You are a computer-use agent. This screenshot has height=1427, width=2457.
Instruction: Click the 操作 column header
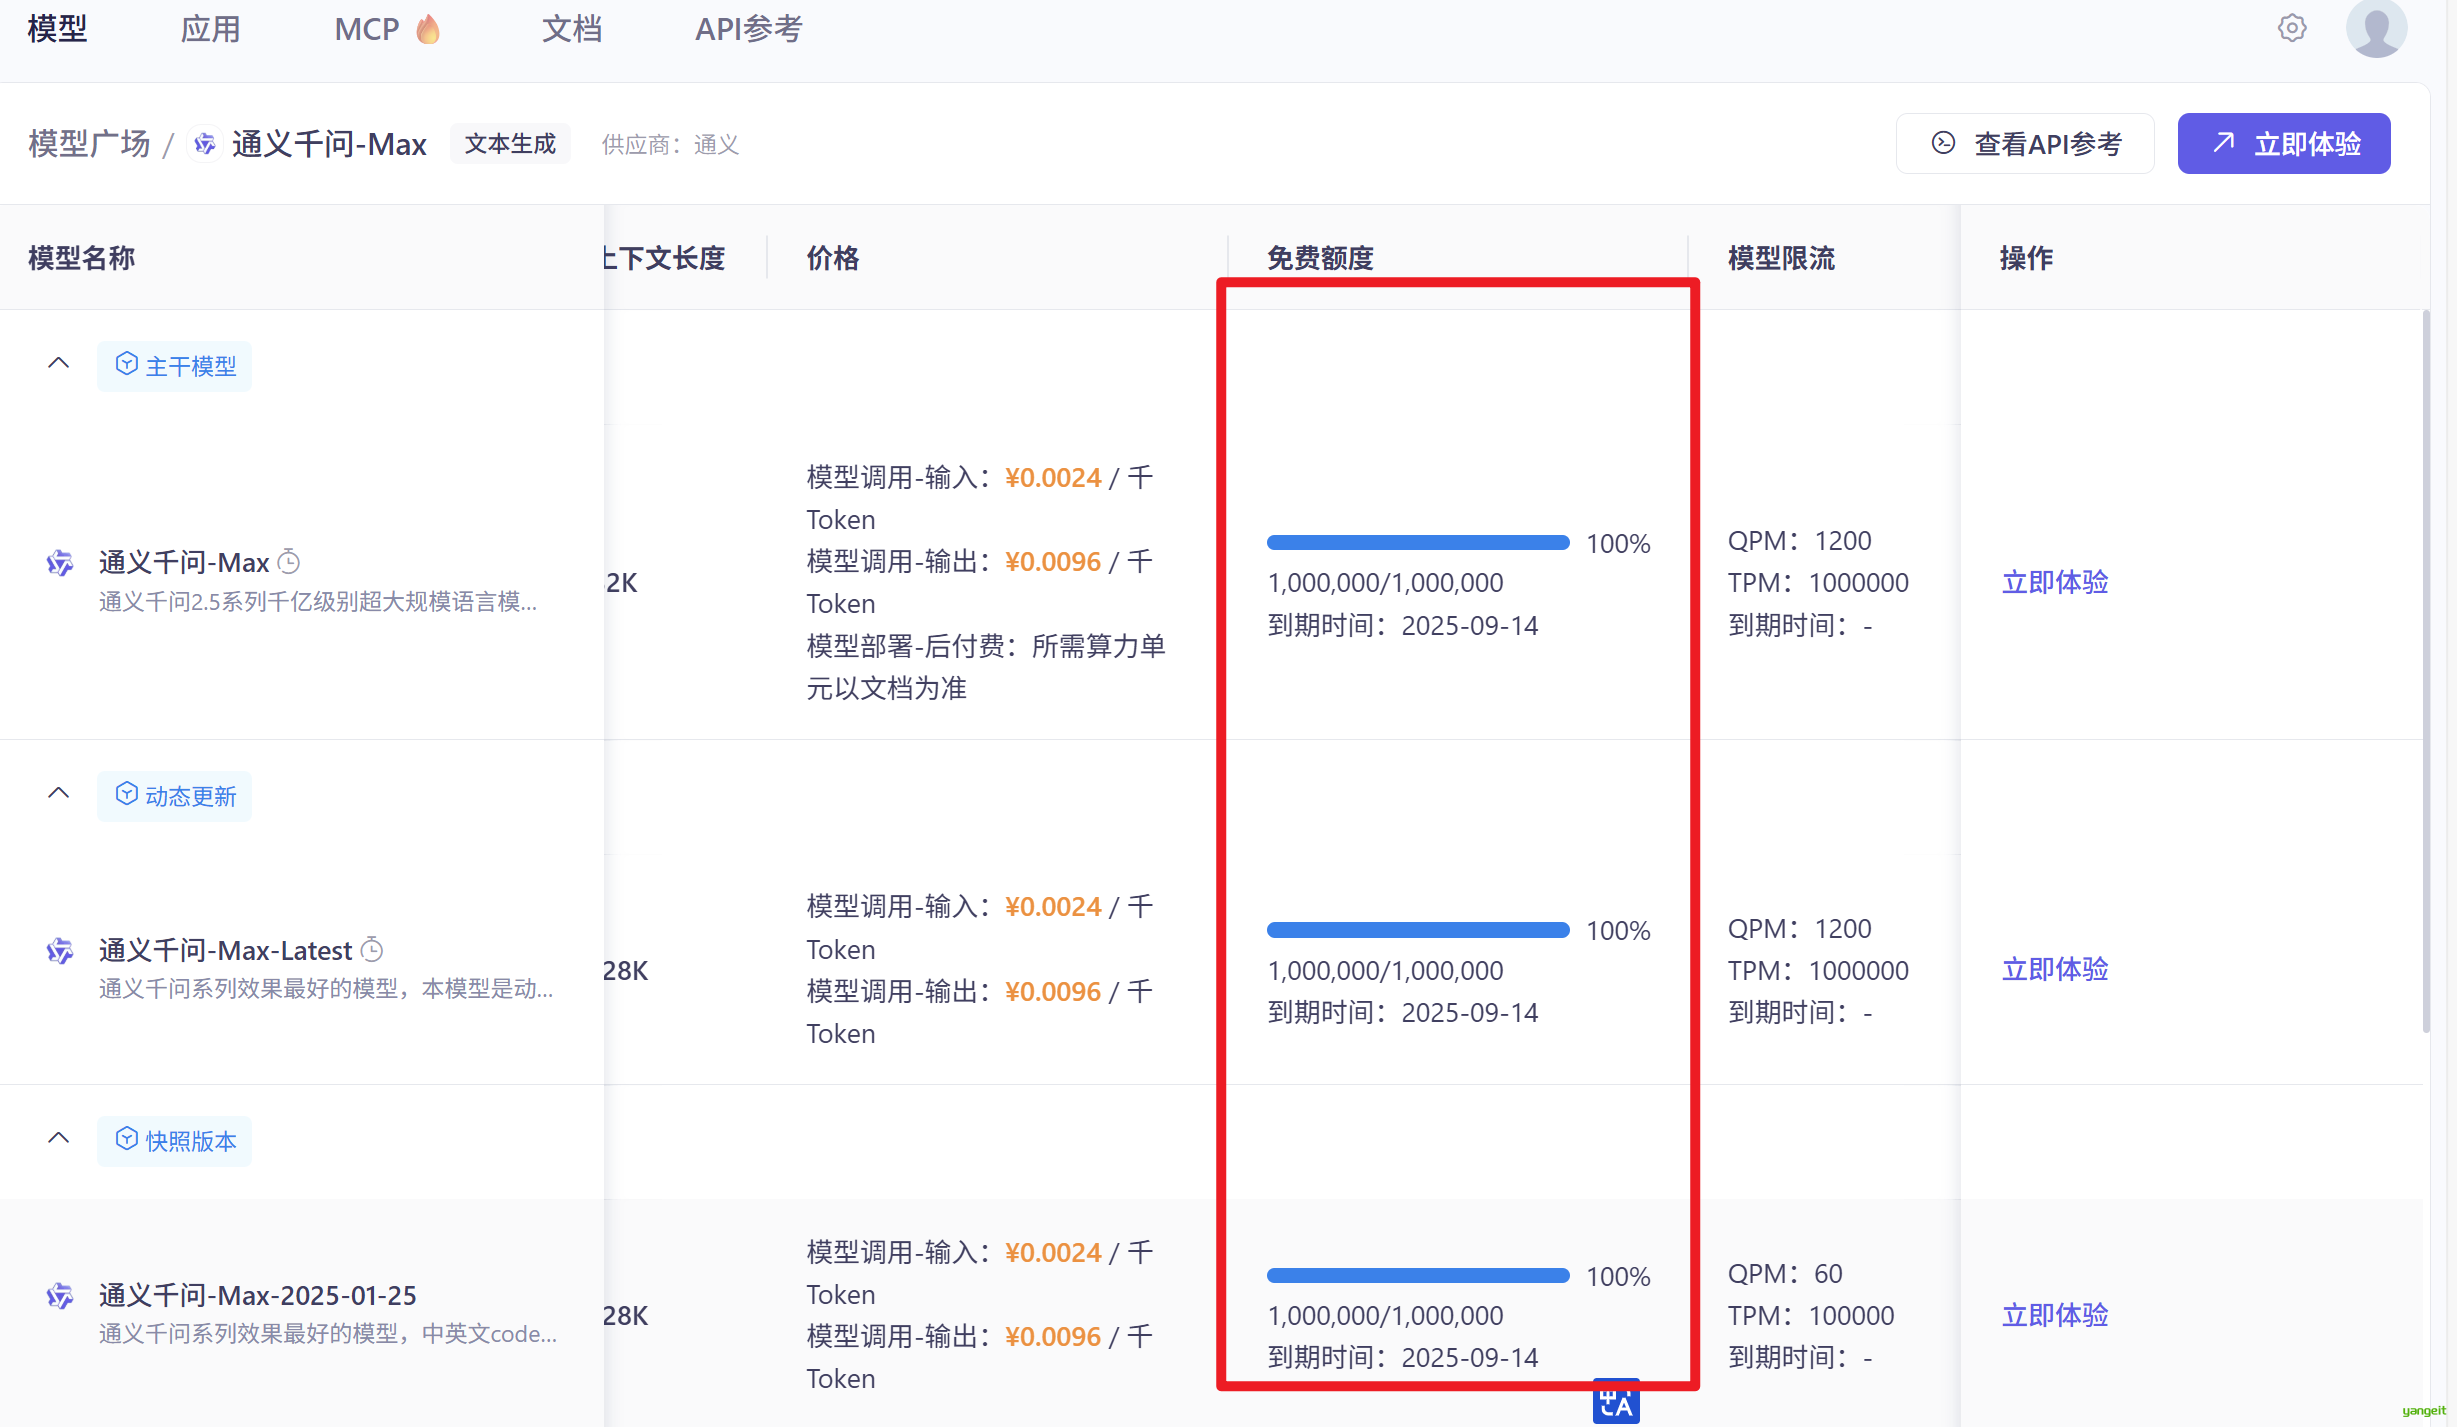(2027, 258)
